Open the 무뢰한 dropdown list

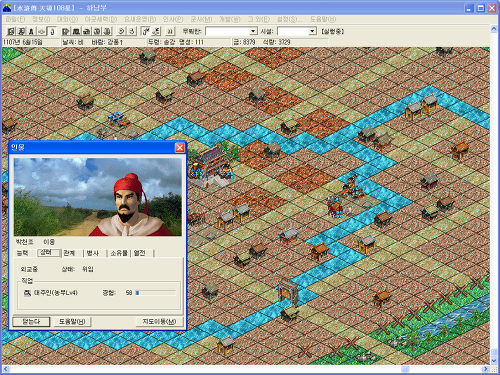(x=253, y=31)
